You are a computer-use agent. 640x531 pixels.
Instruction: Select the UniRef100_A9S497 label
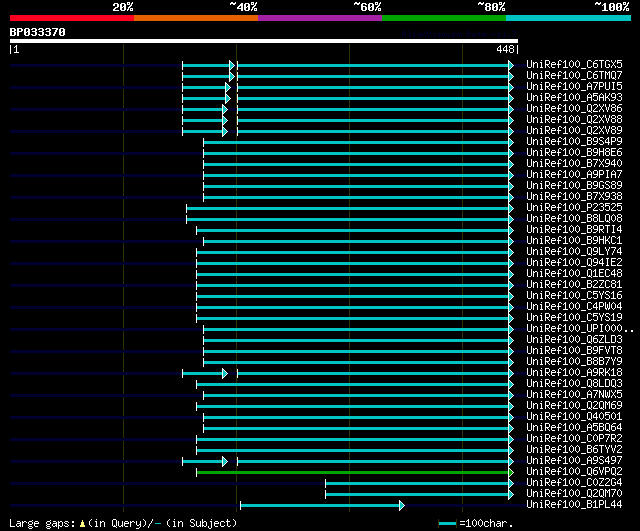point(574,461)
